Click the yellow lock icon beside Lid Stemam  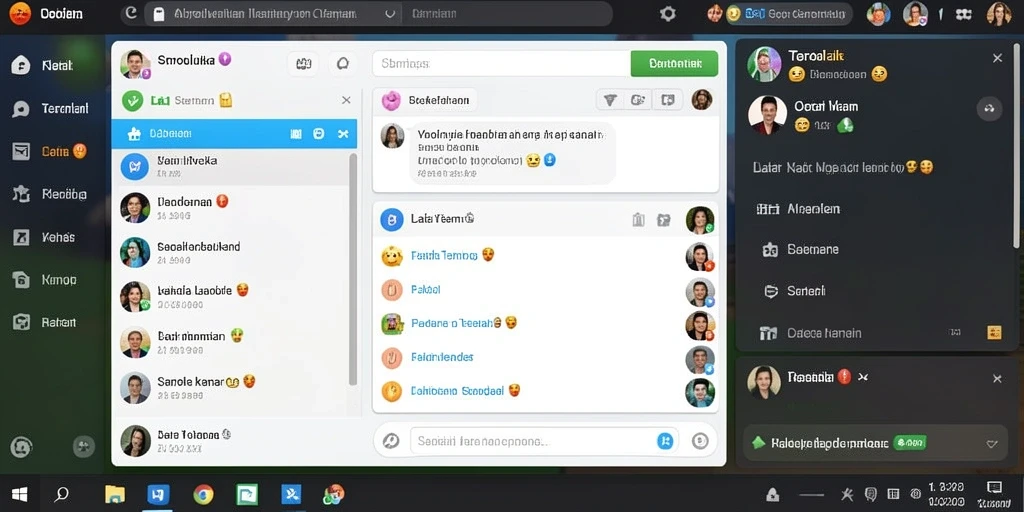click(226, 100)
